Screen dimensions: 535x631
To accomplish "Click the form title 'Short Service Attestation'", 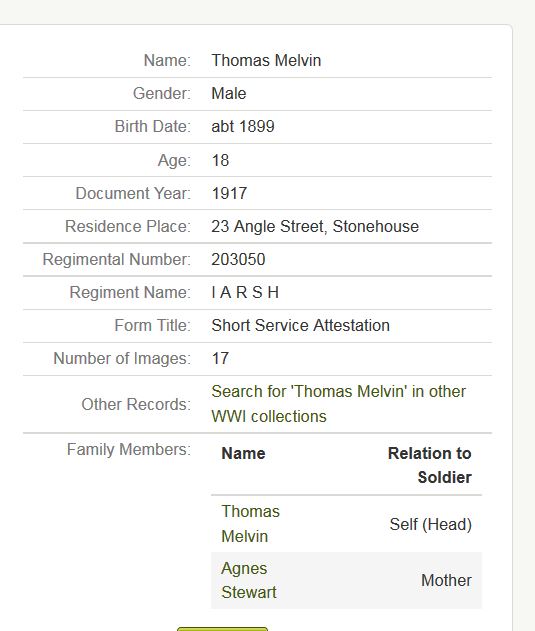I will coord(300,325).
